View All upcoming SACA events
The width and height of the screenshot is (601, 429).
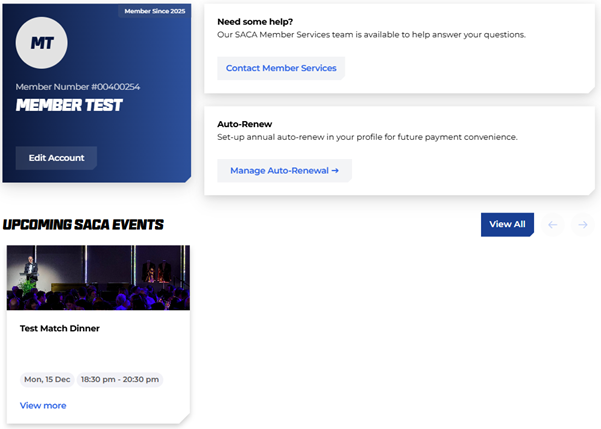pyautogui.click(x=507, y=225)
